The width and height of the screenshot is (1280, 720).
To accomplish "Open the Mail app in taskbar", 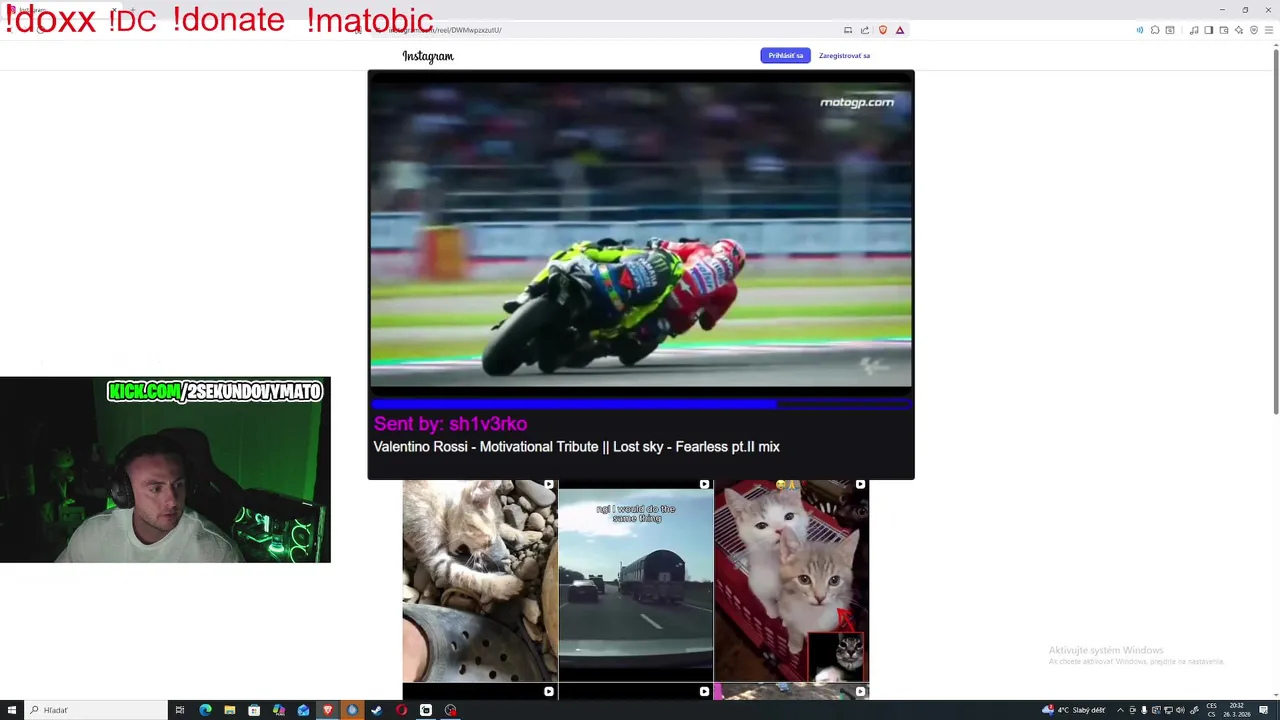I will [303, 710].
